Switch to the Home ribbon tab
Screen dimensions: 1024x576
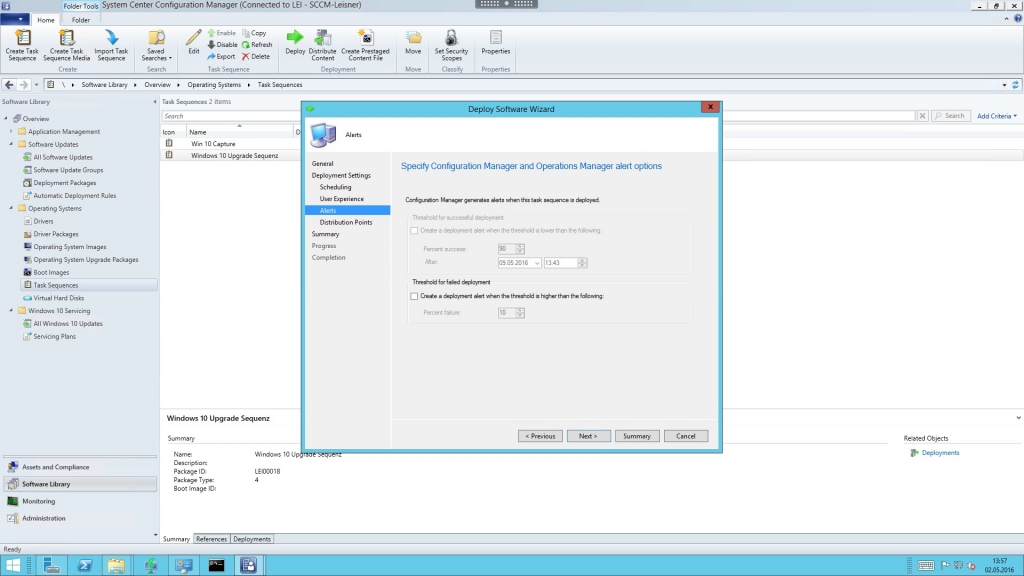pyautogui.click(x=46, y=20)
